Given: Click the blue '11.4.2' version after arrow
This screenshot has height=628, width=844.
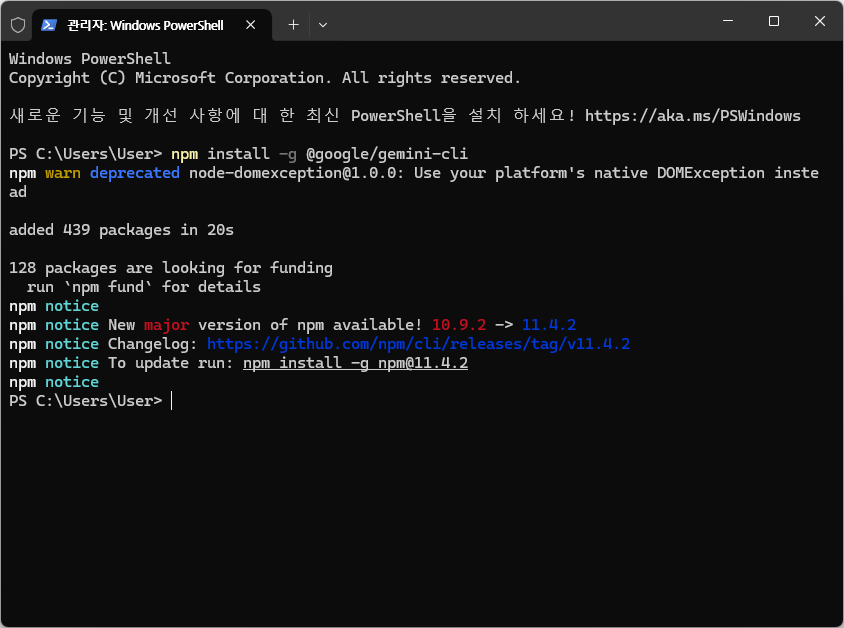Looking at the screenshot, I should tap(549, 325).
